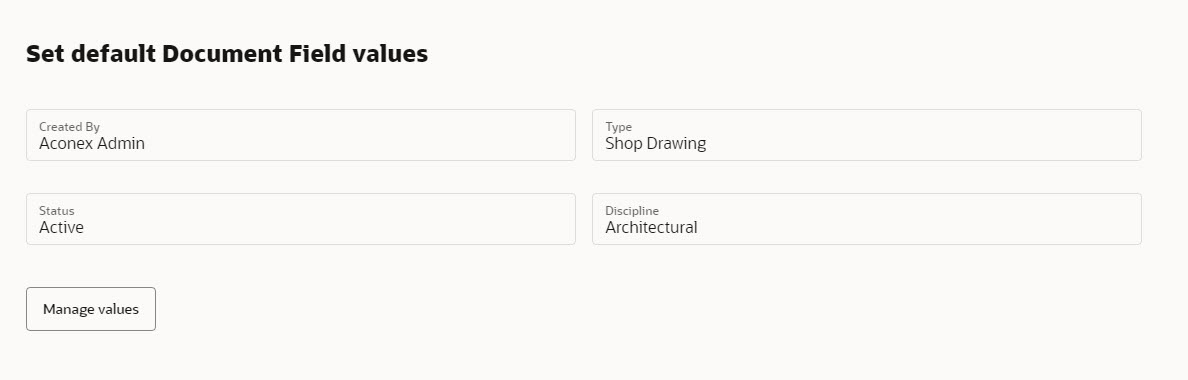Click the word values in Manage values
Viewport: 1188px width, 380px height.
click(119, 309)
